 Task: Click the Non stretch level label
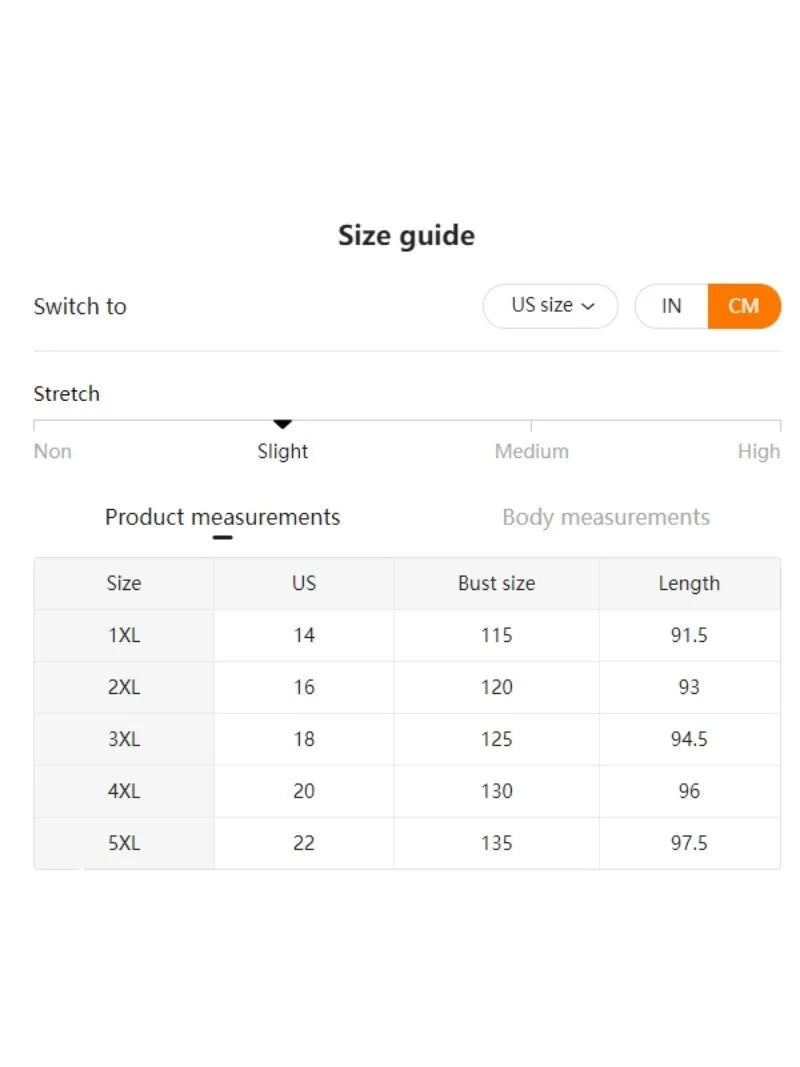click(53, 452)
